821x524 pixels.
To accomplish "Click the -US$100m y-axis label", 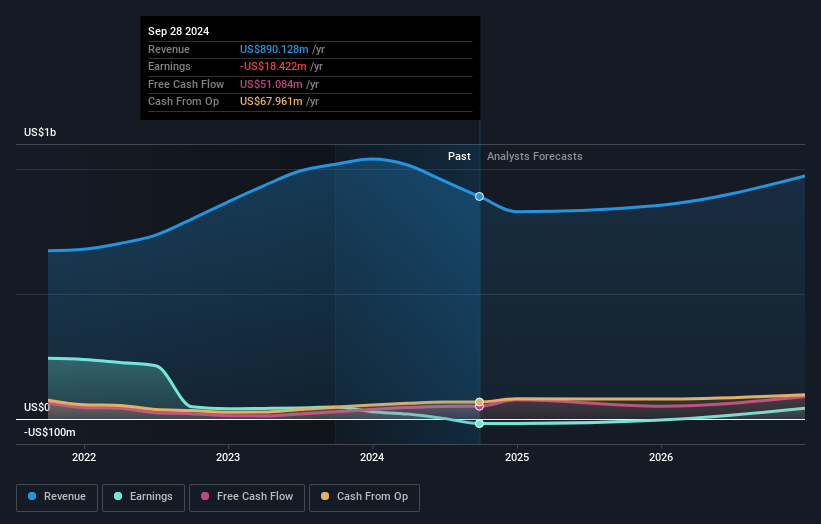I will click(50, 432).
